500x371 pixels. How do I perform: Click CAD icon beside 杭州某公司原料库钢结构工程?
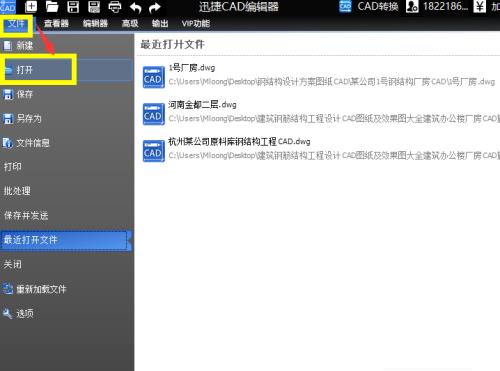coord(154,151)
